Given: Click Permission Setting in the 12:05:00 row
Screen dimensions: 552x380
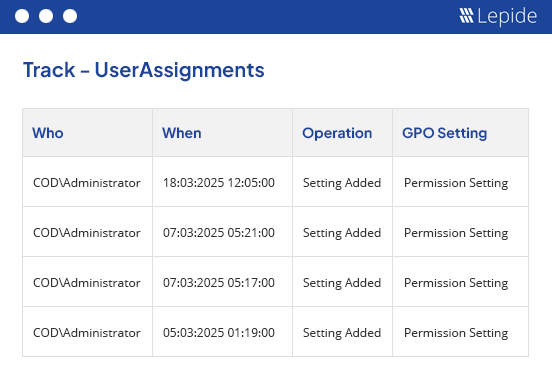Looking at the screenshot, I should tap(456, 183).
